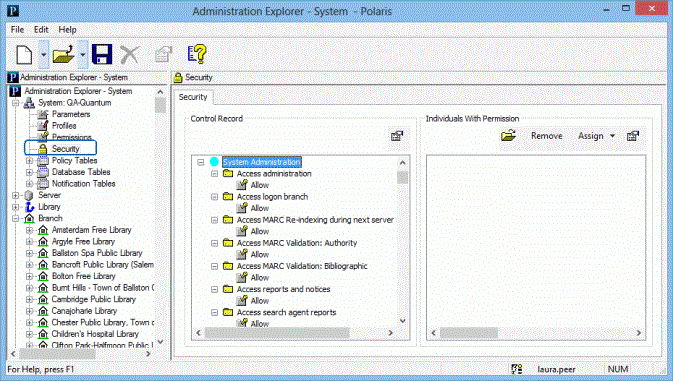Select Cambridge Public Library
Screen dimensions: 673x381
point(94,299)
